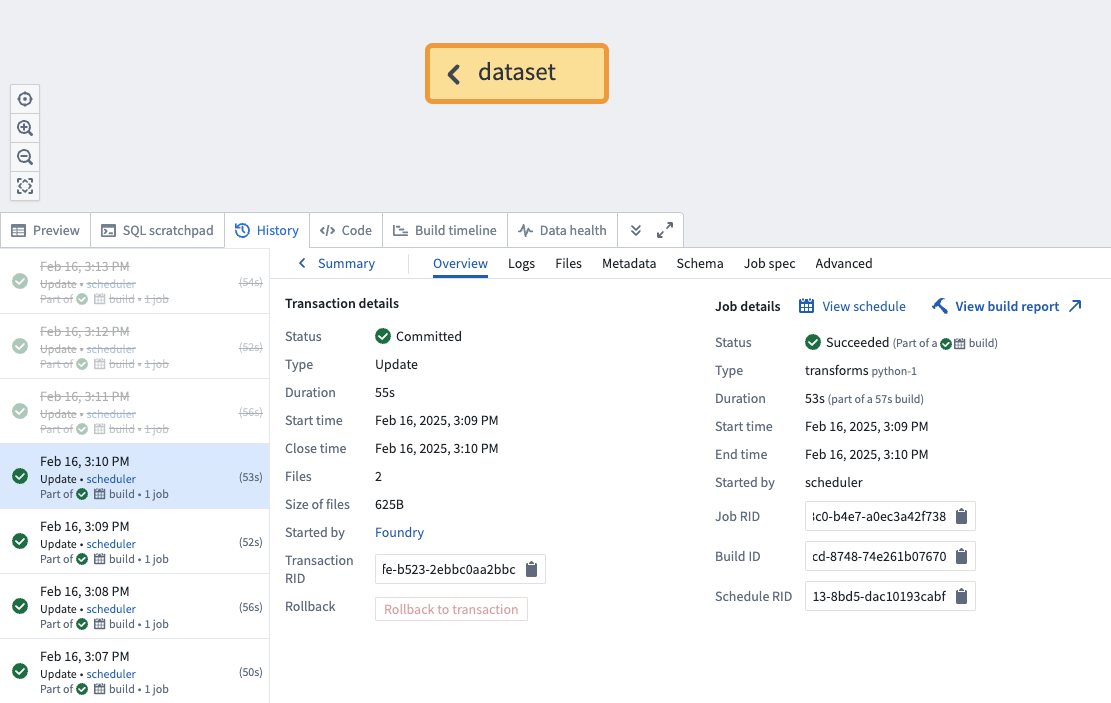
Task: Click the View schedule link
Action: [x=853, y=306]
